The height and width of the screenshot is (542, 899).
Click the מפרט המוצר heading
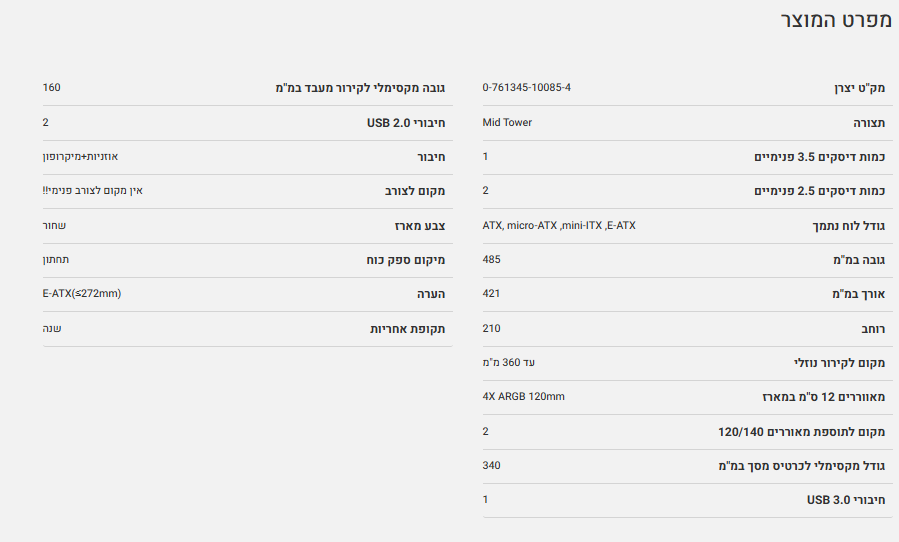pos(835,21)
